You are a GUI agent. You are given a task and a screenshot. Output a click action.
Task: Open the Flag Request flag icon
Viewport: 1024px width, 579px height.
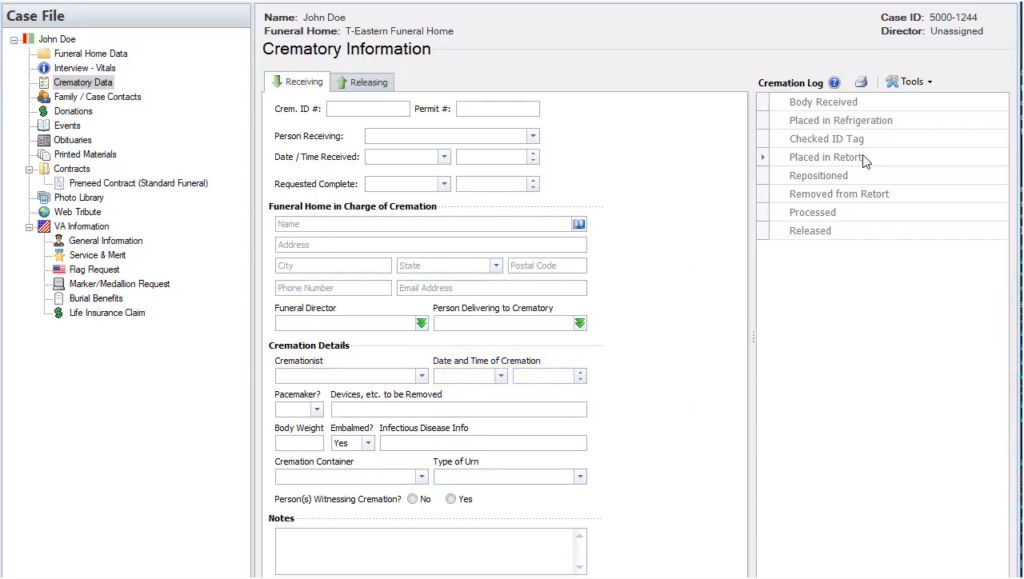click(x=59, y=269)
